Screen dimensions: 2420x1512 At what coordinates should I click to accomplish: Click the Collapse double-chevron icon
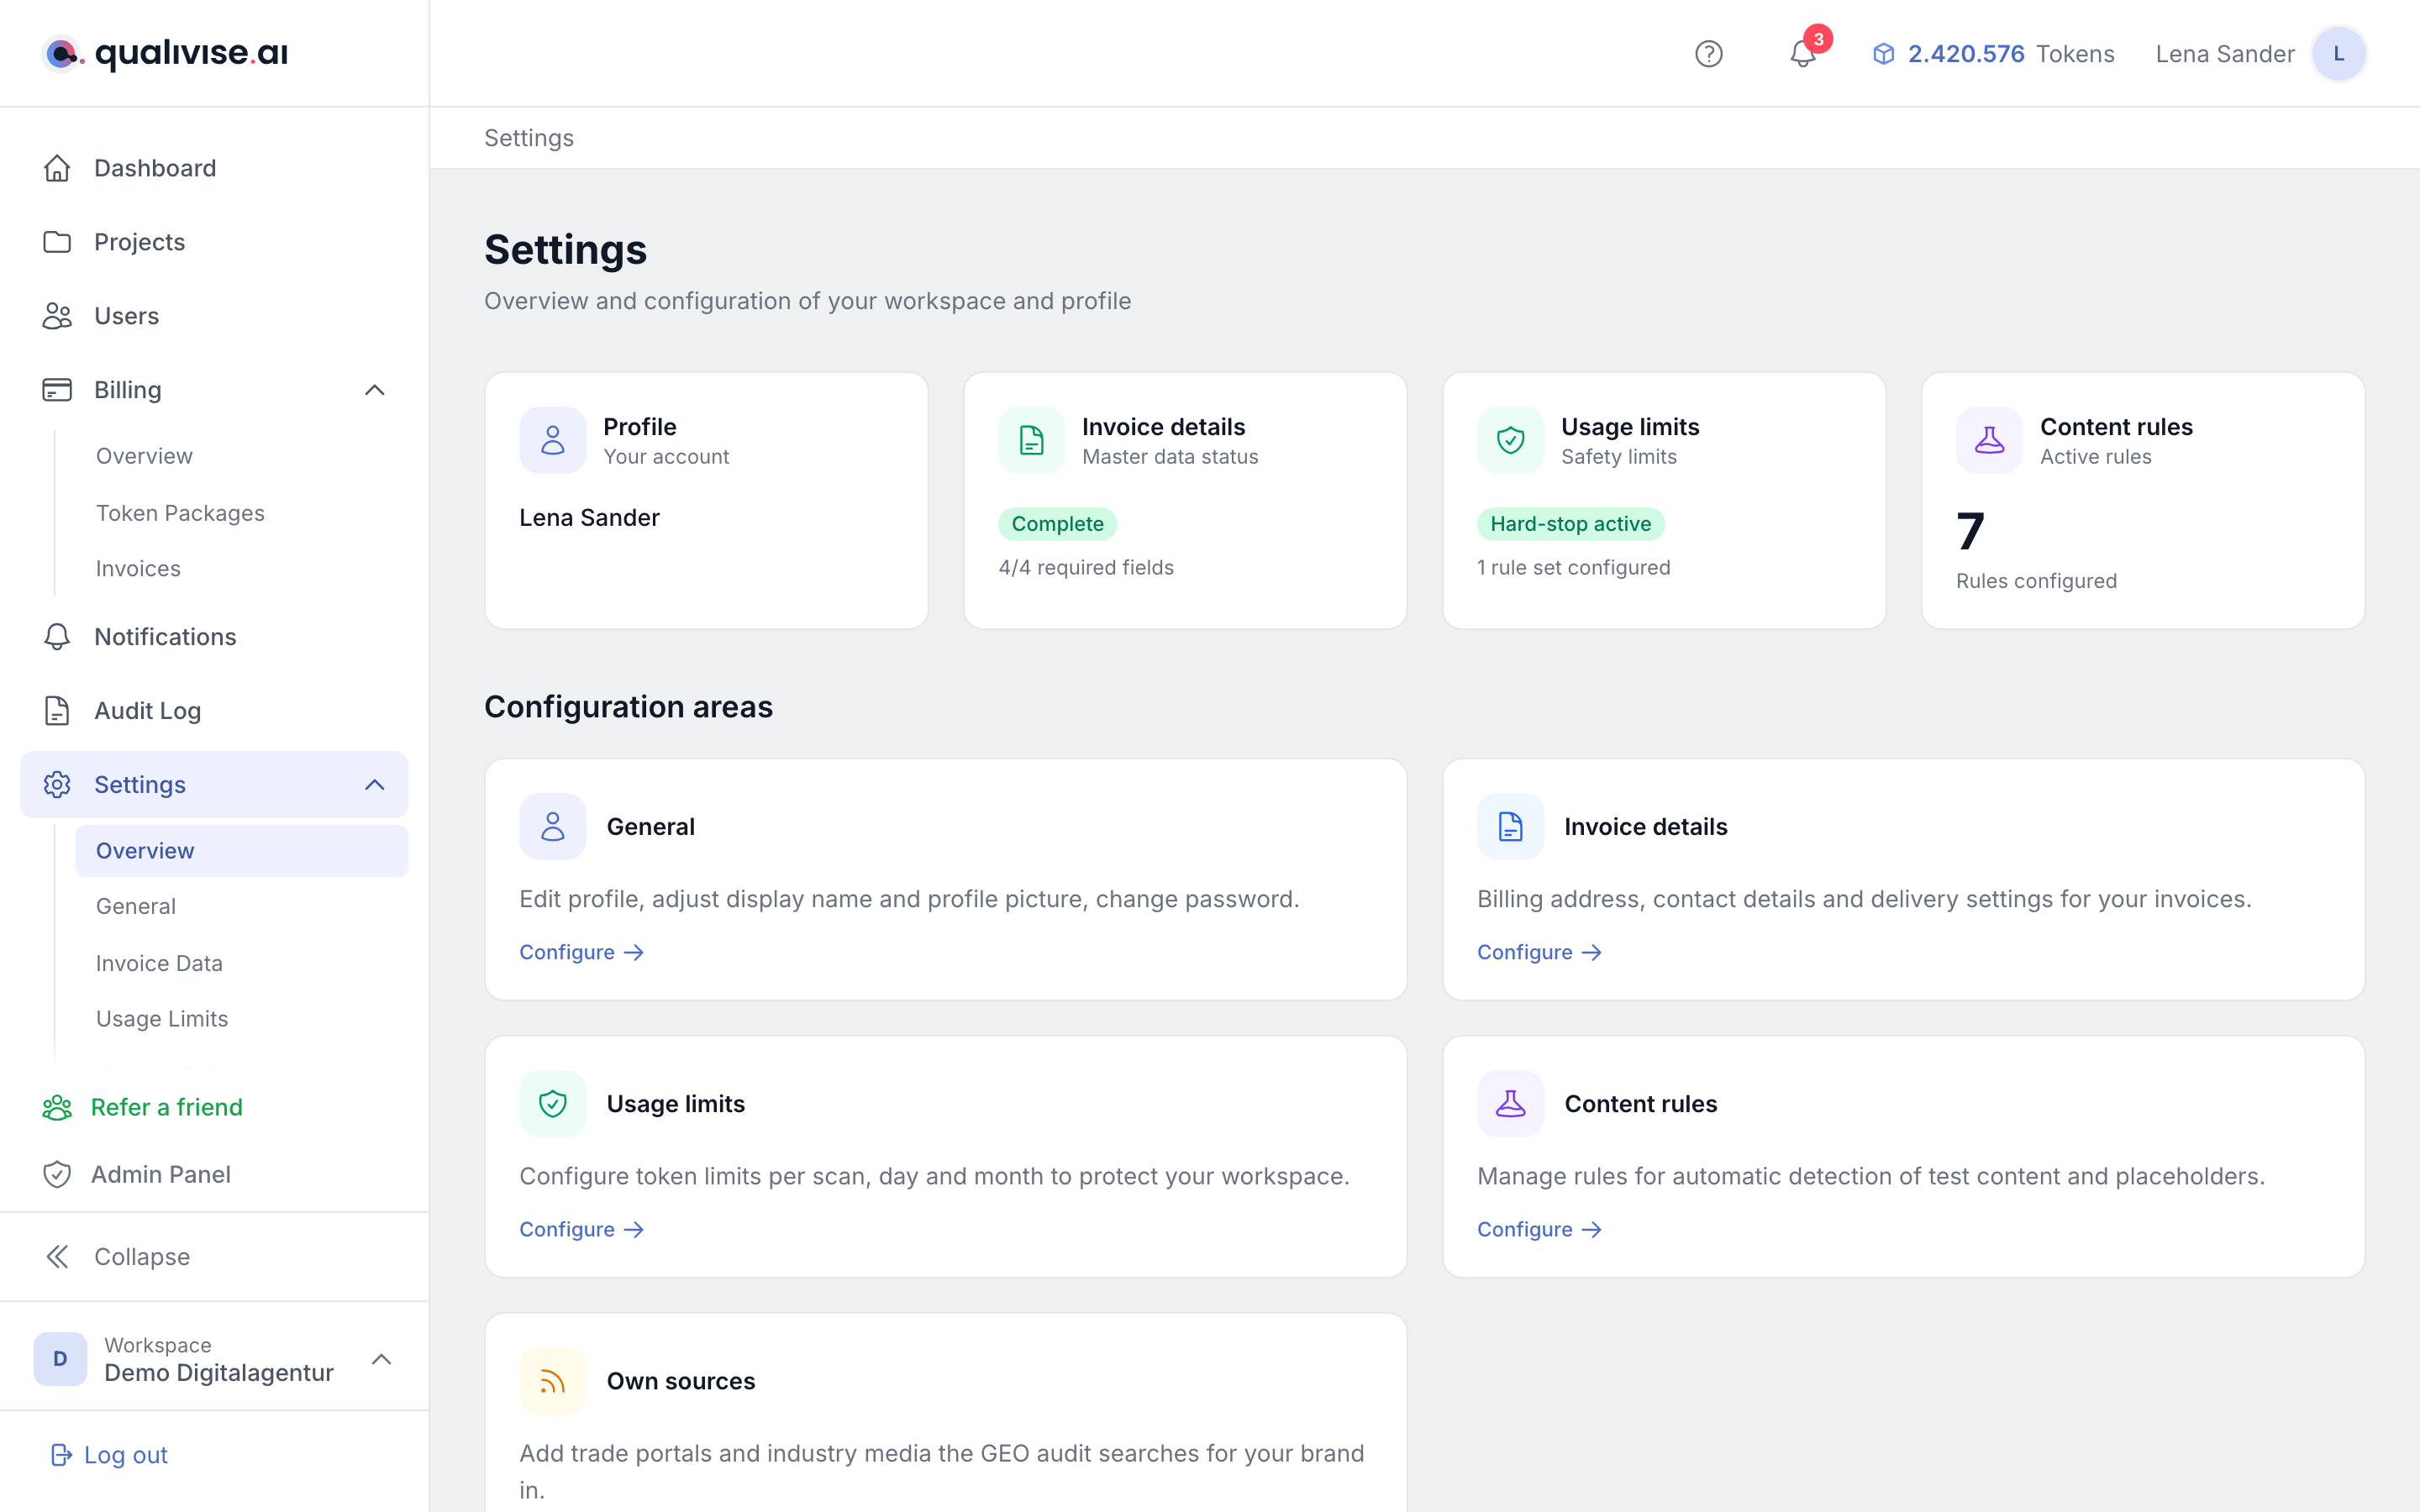(57, 1257)
